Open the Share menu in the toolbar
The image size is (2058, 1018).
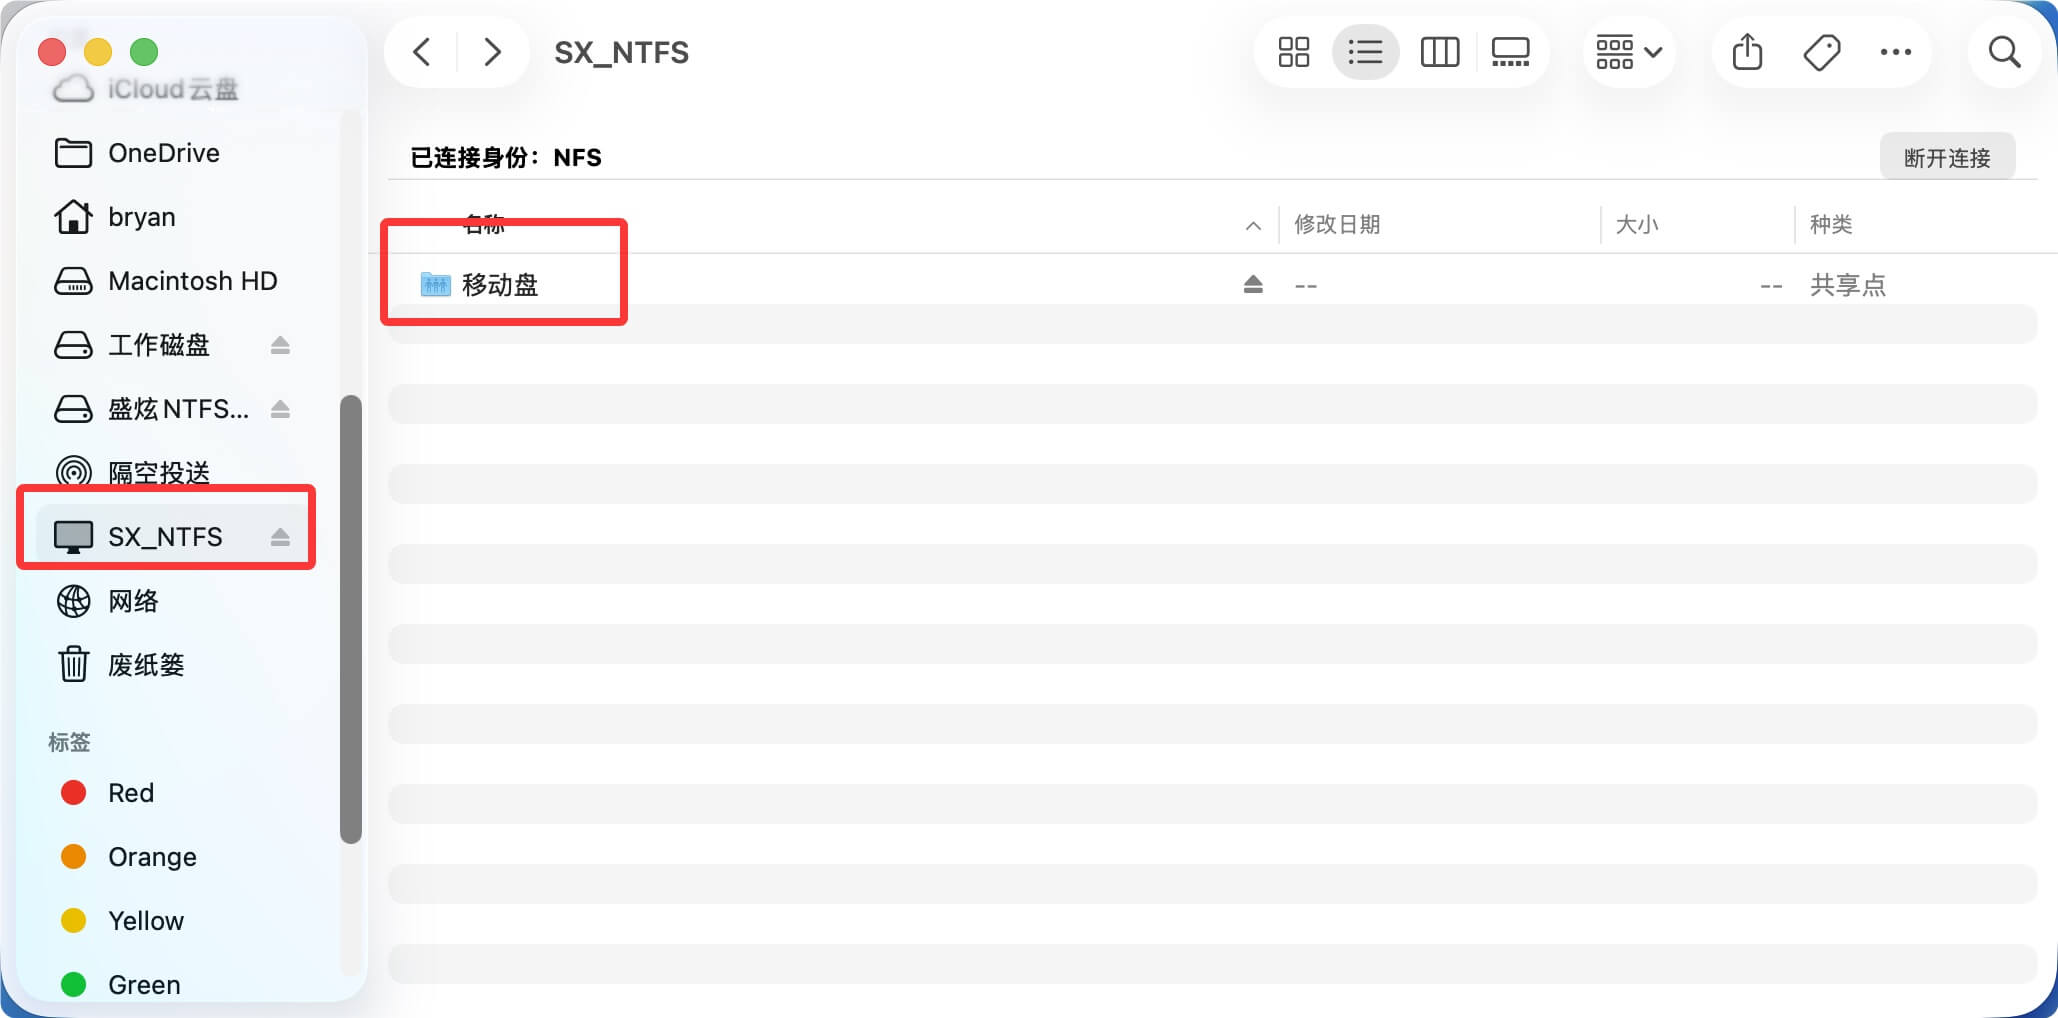[1746, 52]
